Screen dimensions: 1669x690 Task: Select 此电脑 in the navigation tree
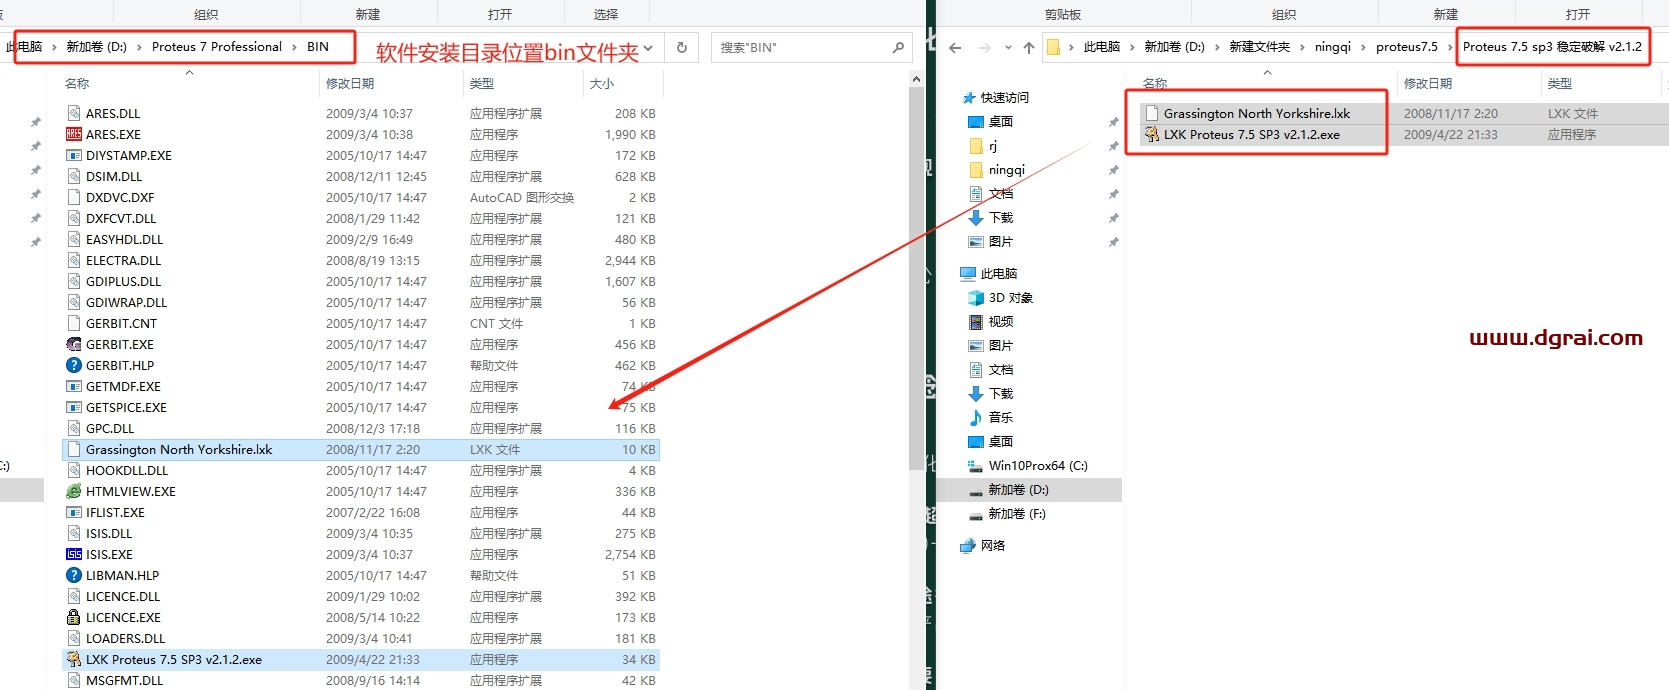(998, 273)
